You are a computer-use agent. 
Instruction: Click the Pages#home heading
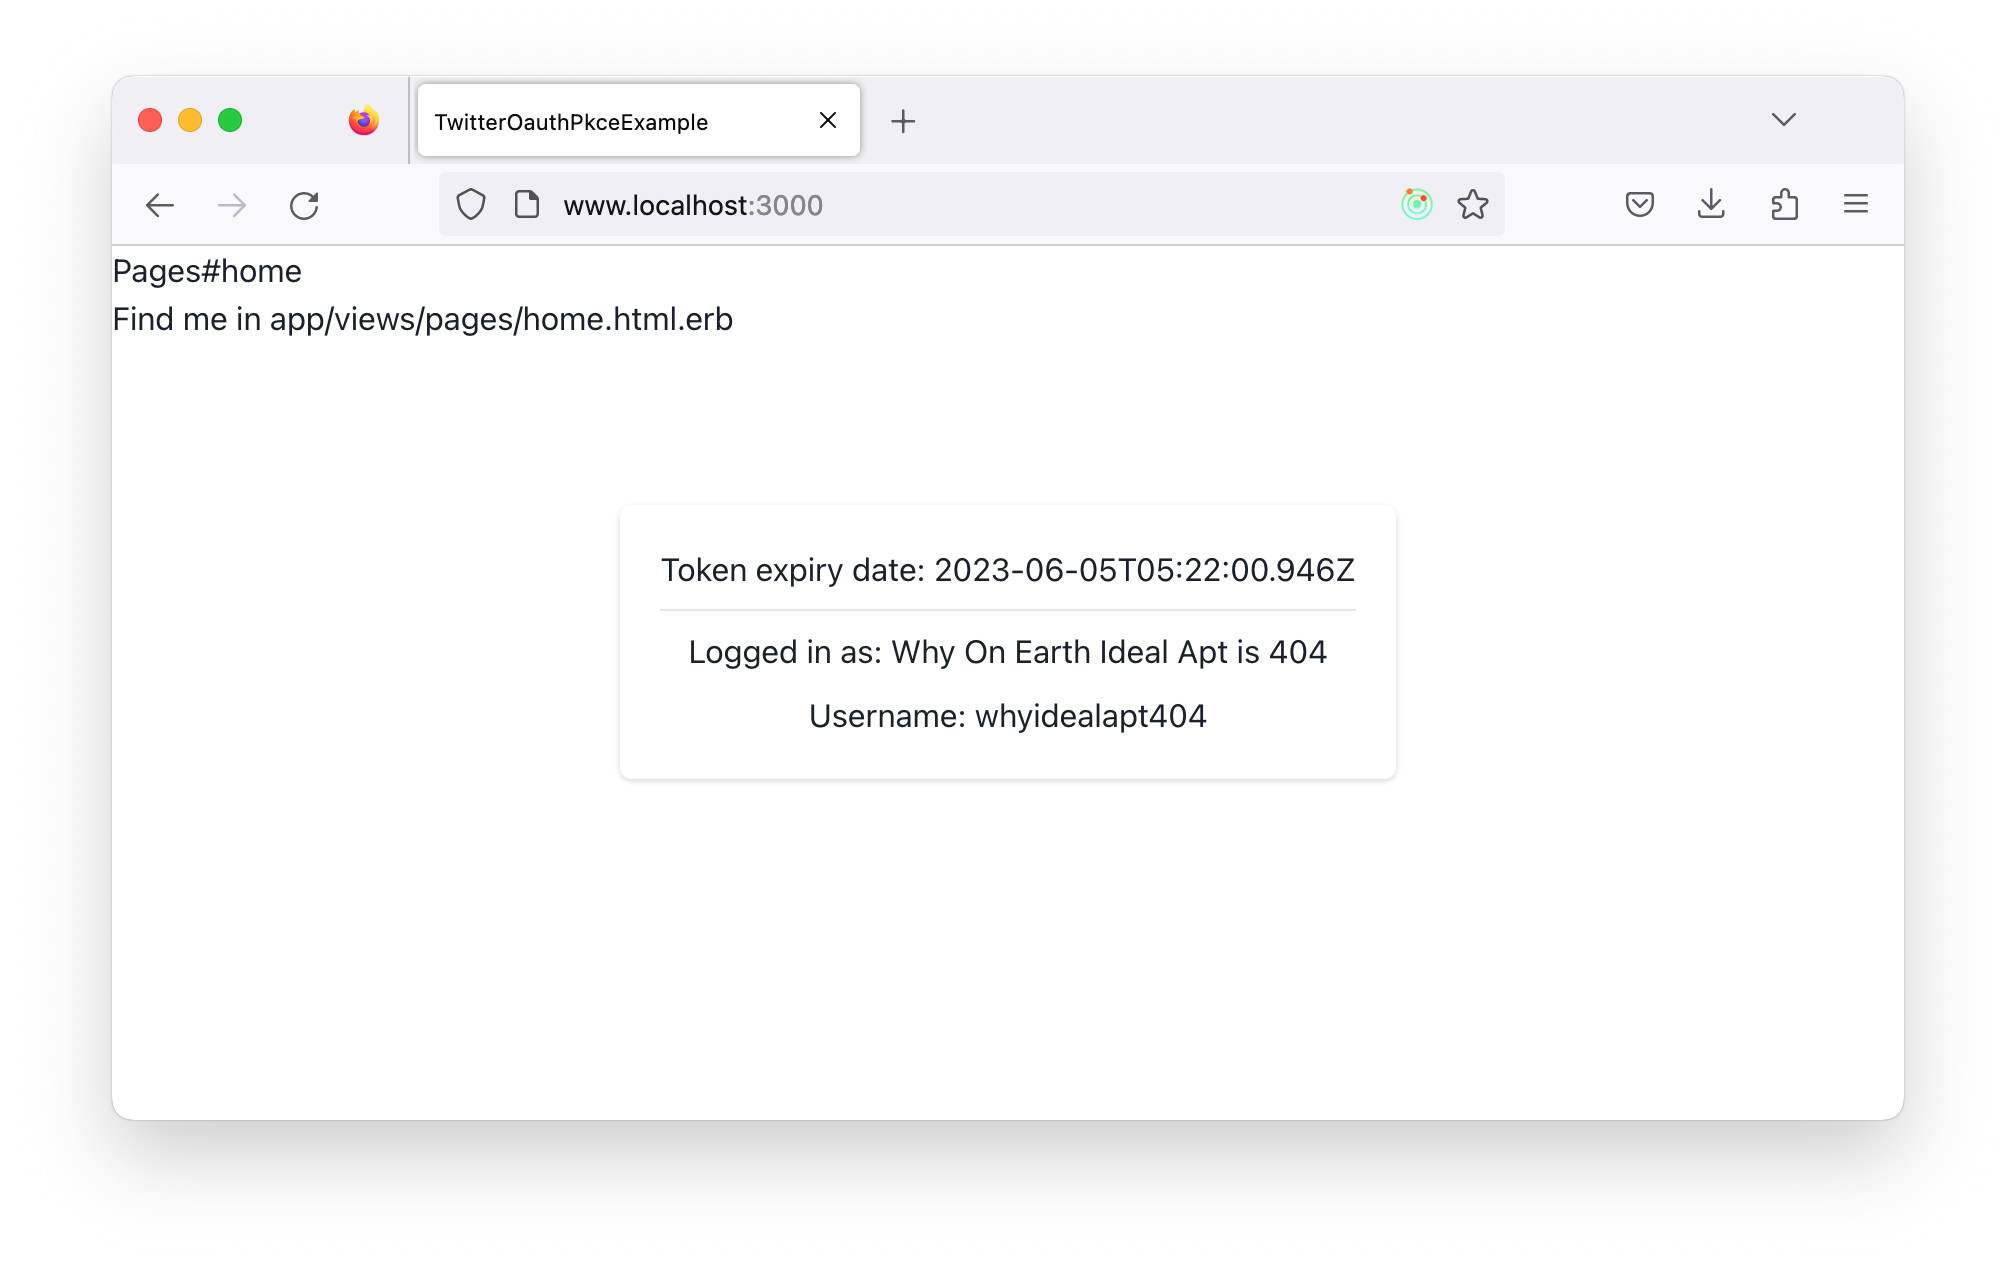[207, 271]
